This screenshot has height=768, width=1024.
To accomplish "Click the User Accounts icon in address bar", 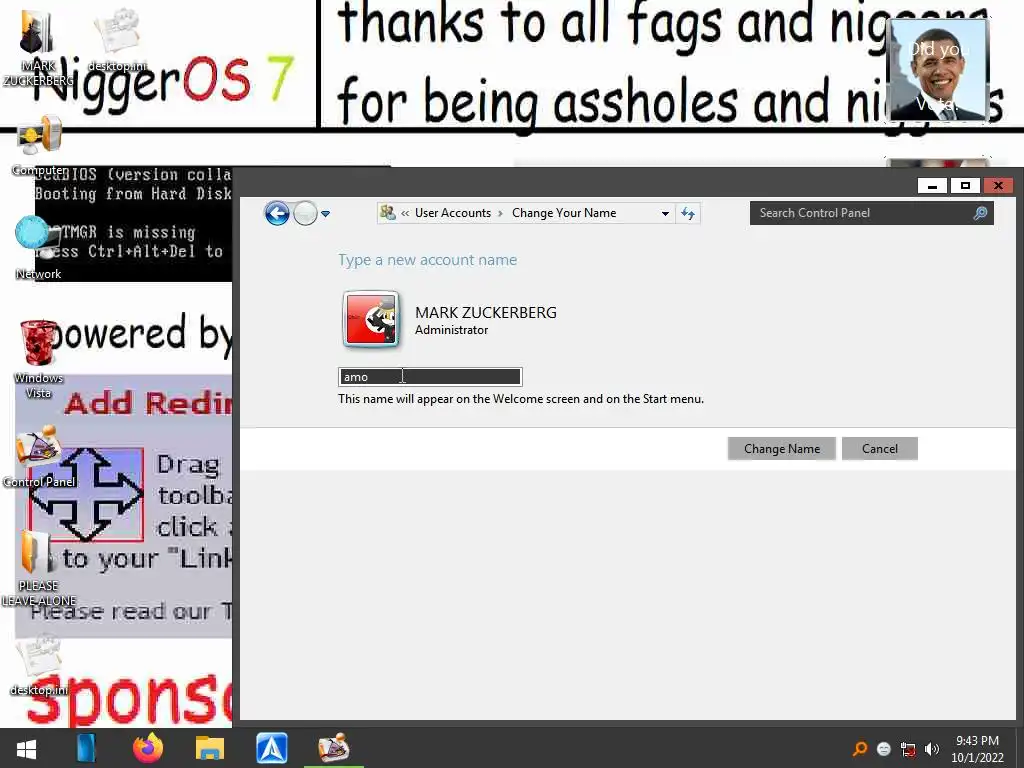I will tap(387, 213).
